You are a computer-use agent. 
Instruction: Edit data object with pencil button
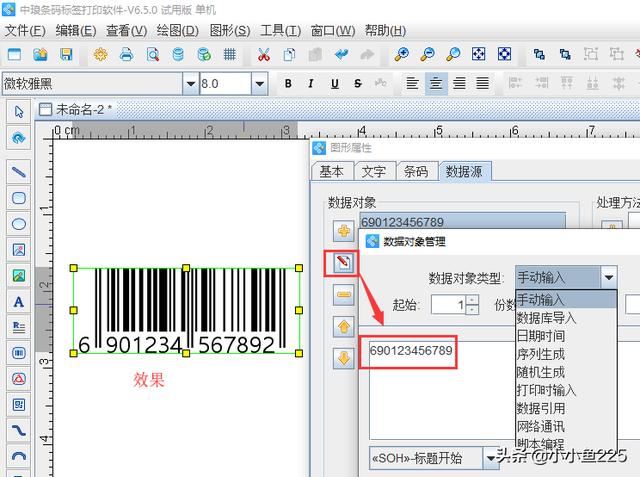(x=343, y=263)
